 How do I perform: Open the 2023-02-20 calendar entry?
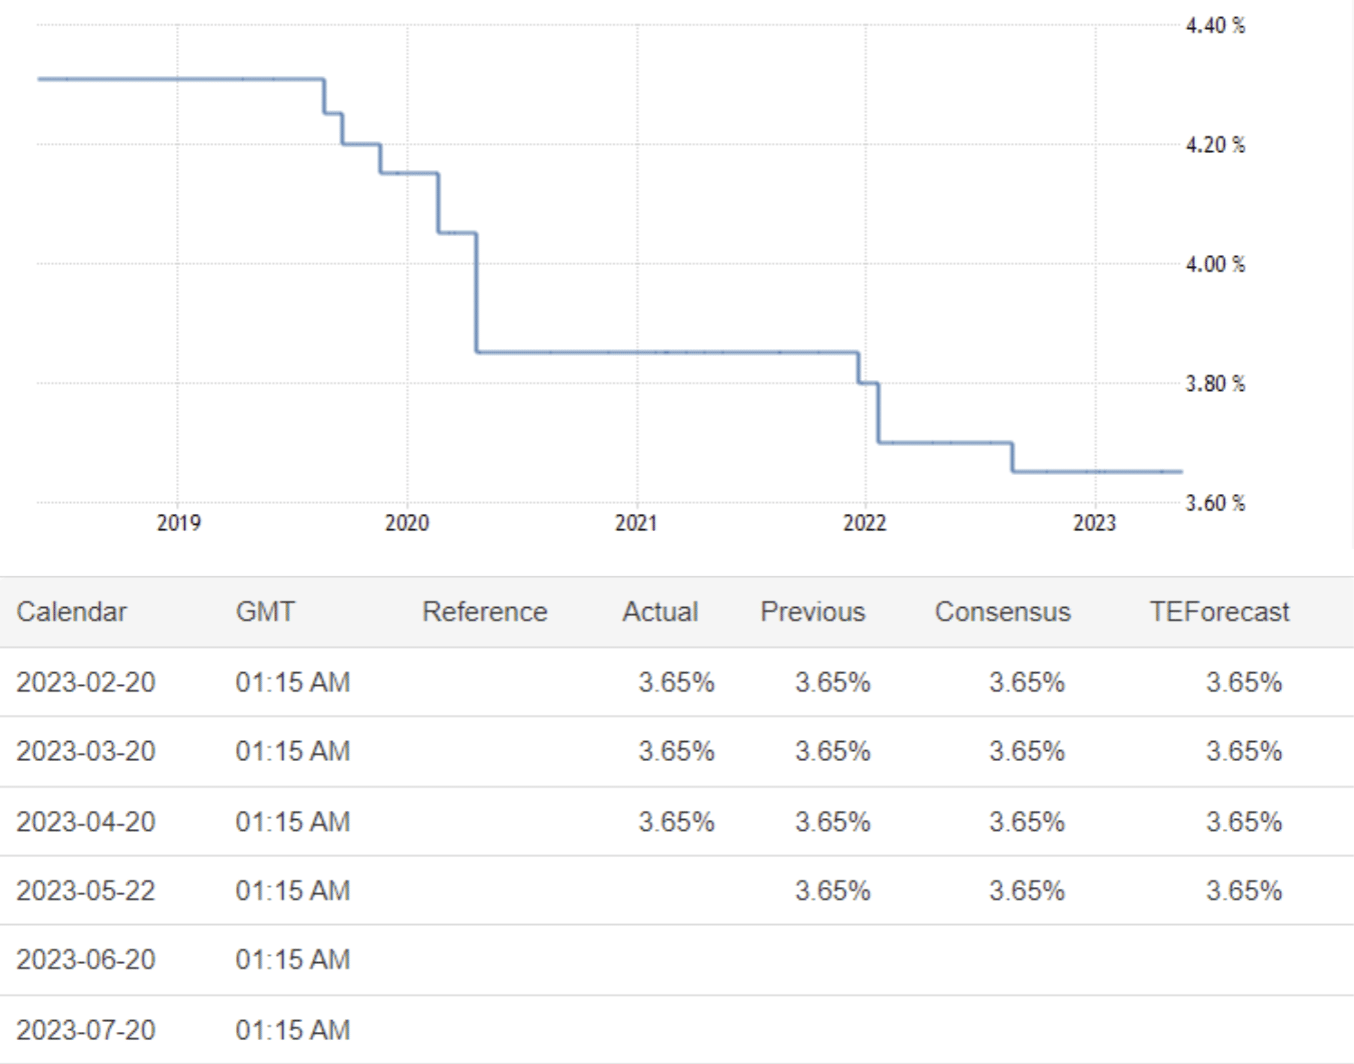[86, 683]
